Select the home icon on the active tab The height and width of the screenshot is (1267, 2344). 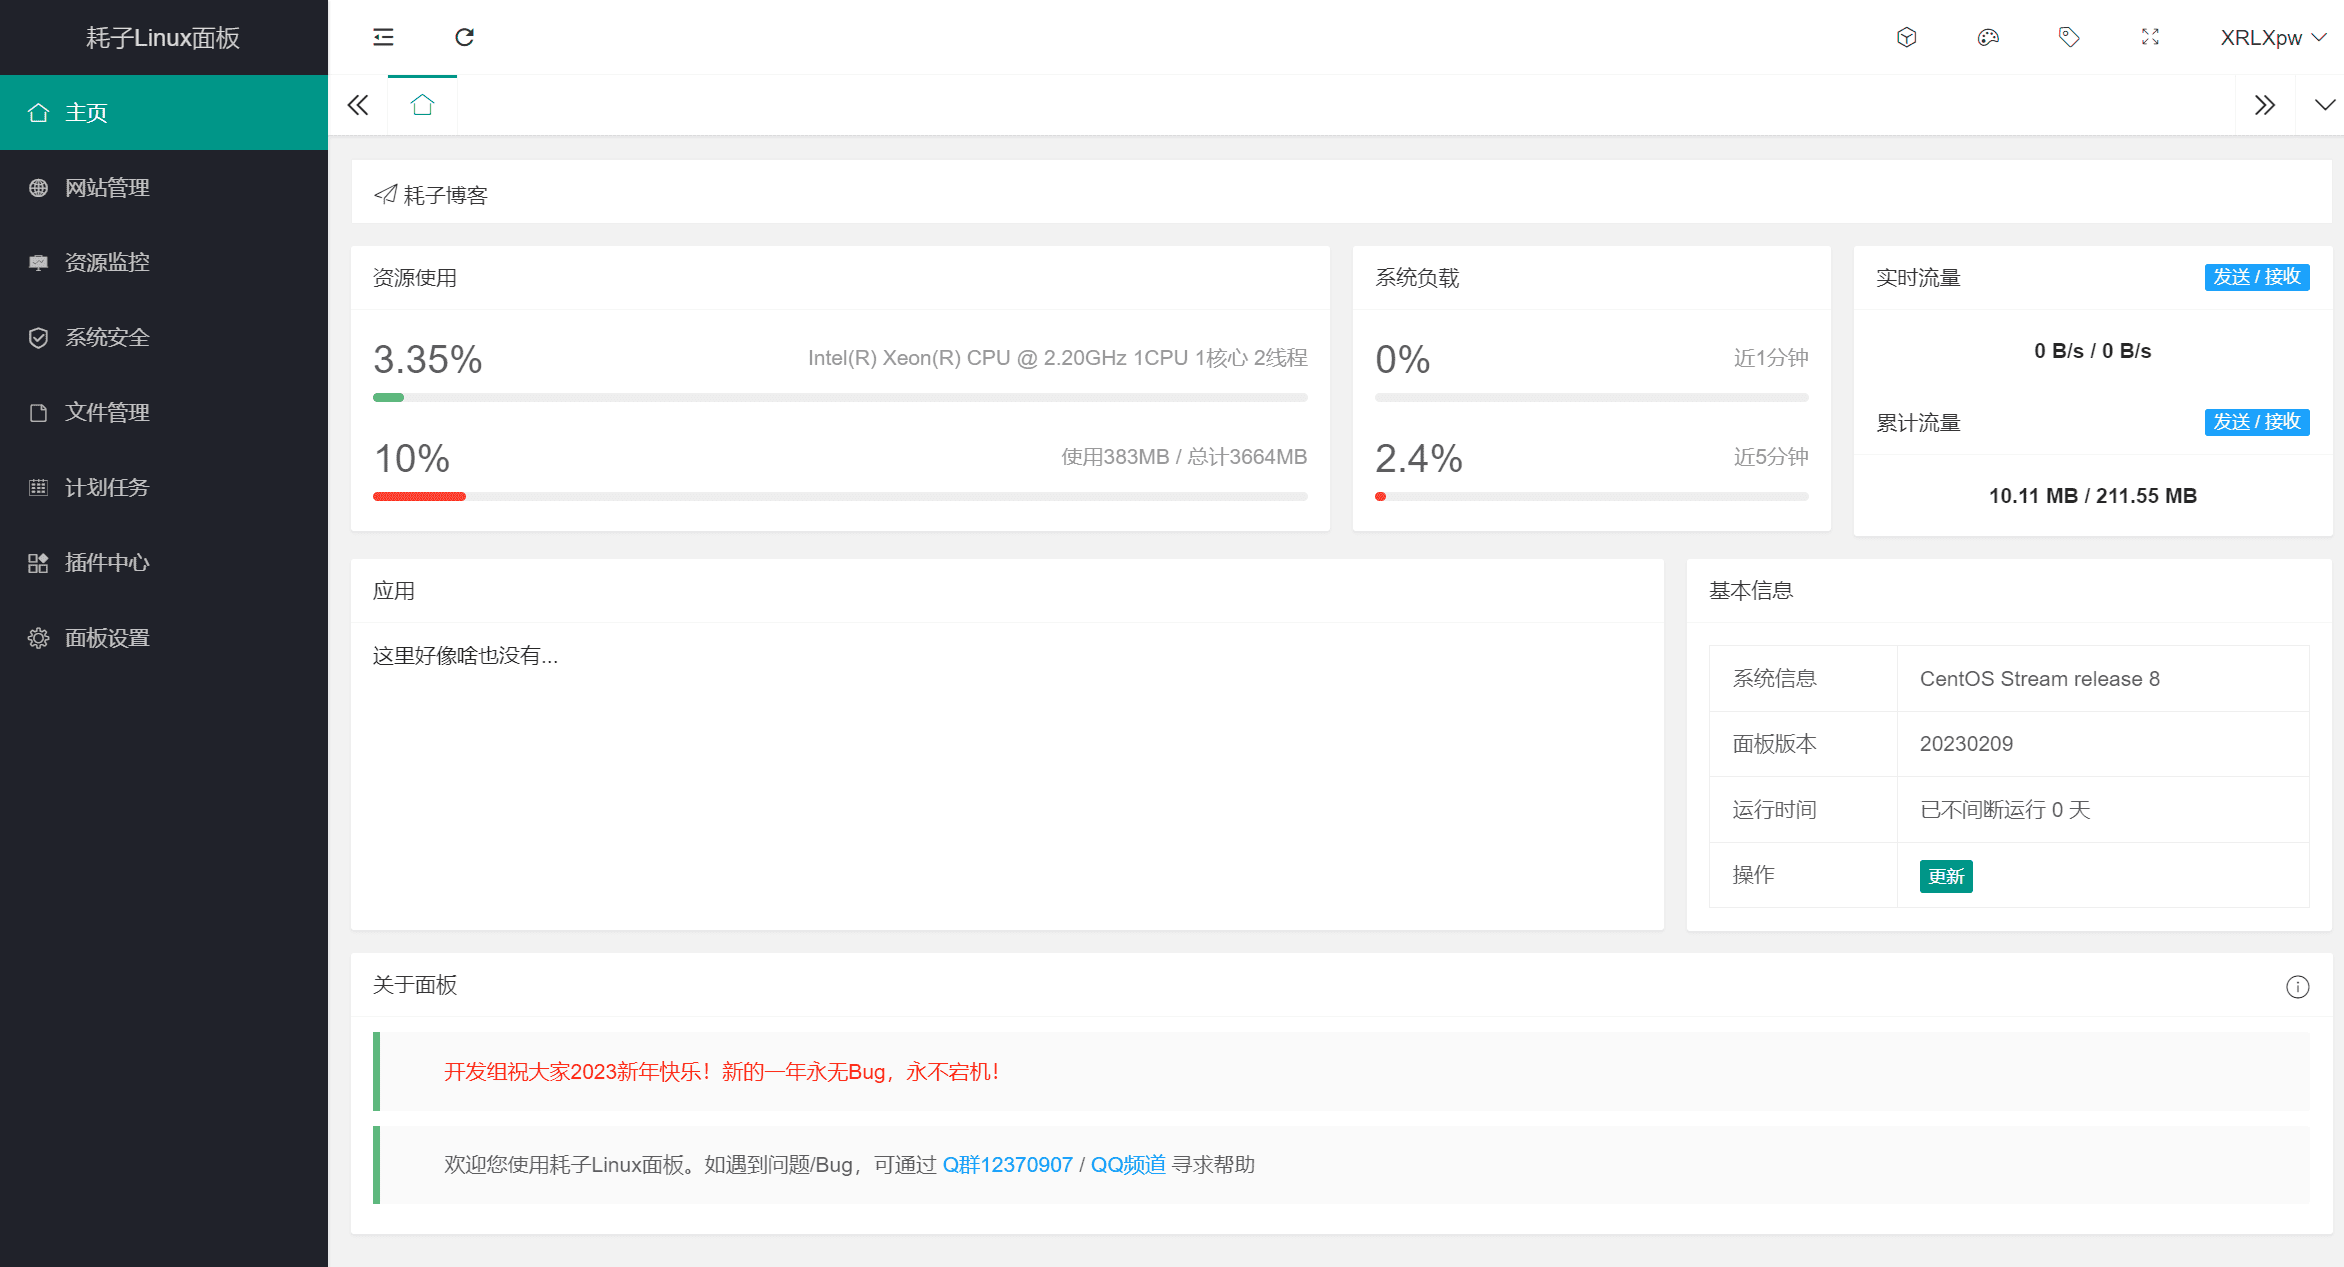[x=422, y=104]
